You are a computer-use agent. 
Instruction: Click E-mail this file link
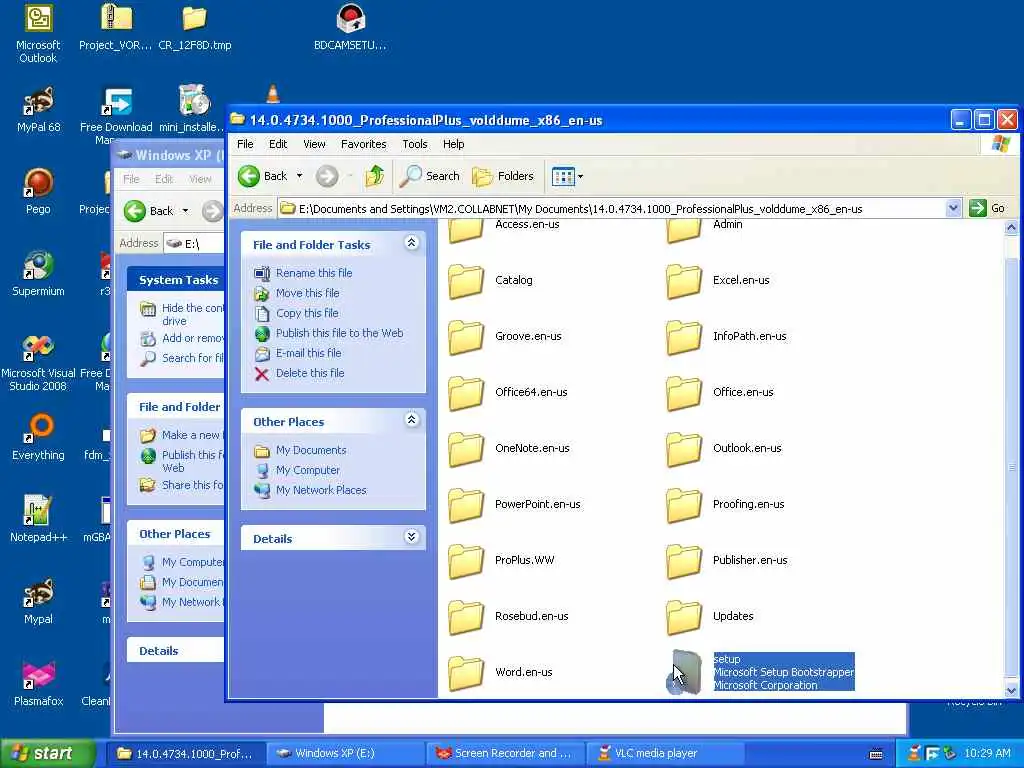point(308,353)
